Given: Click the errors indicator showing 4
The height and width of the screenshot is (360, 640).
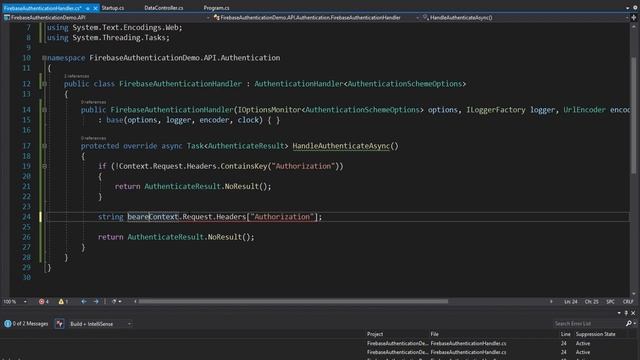Looking at the screenshot, I should [44, 302].
